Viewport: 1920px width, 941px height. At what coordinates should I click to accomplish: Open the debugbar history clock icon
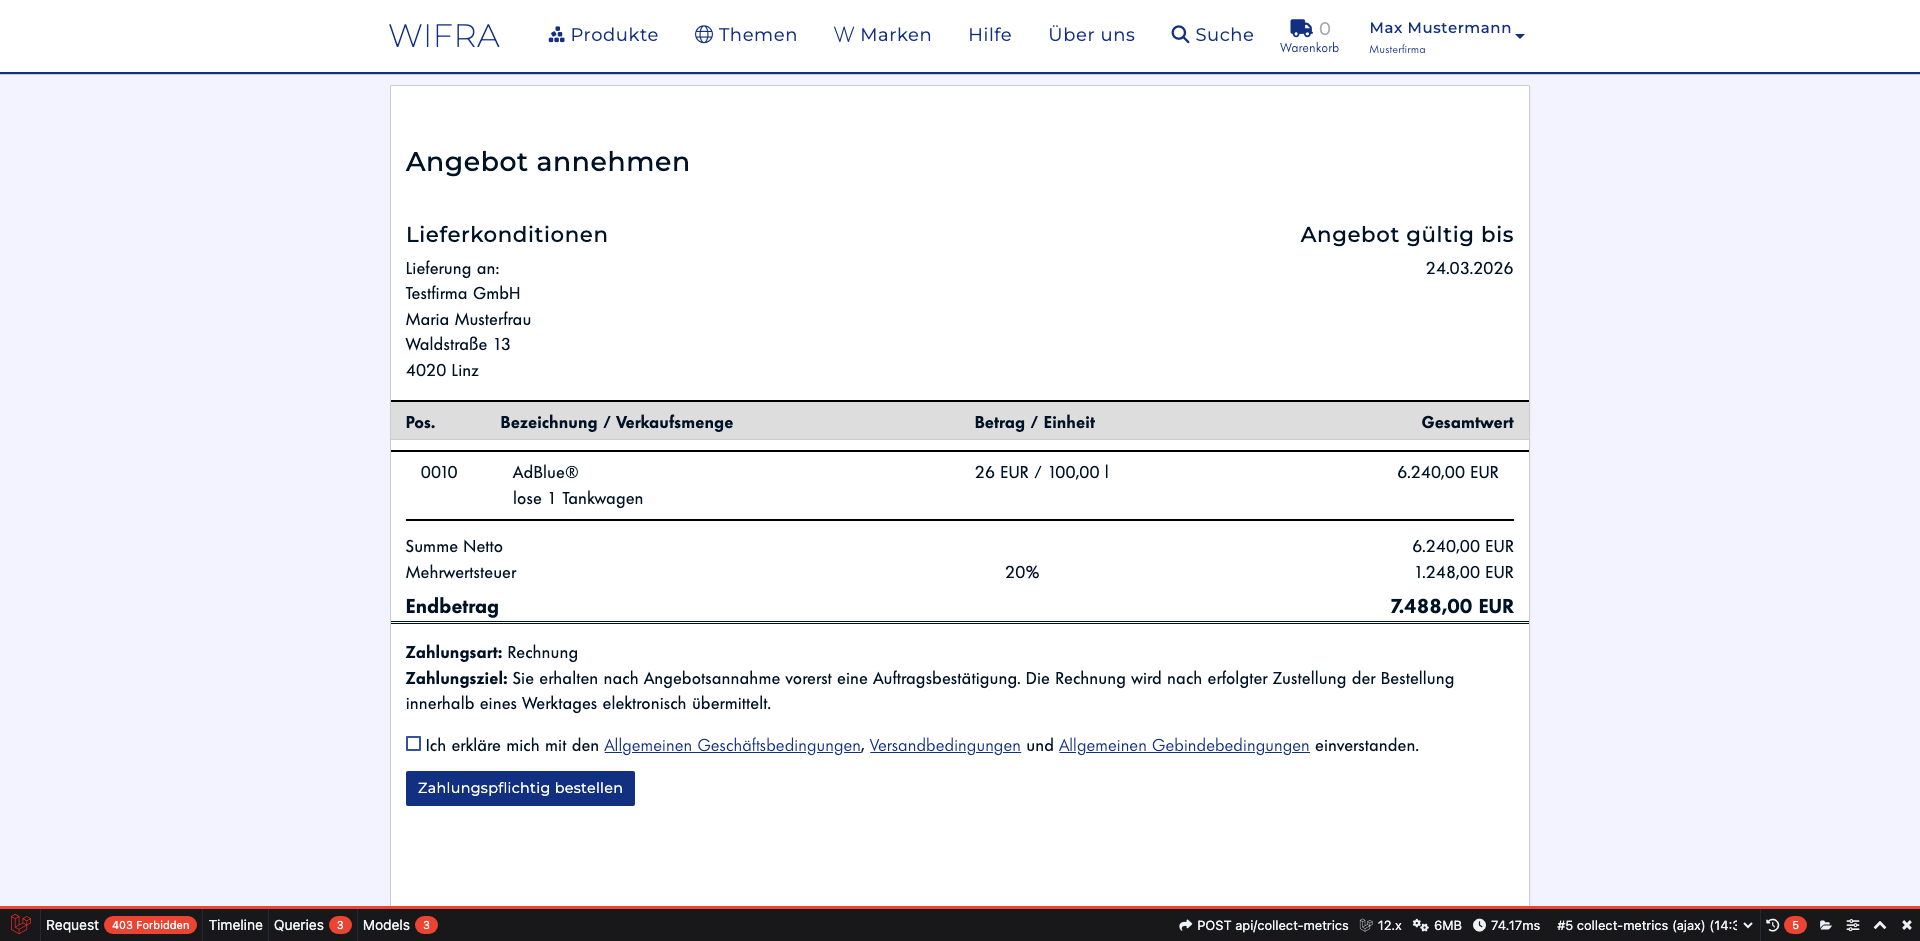click(x=1771, y=925)
